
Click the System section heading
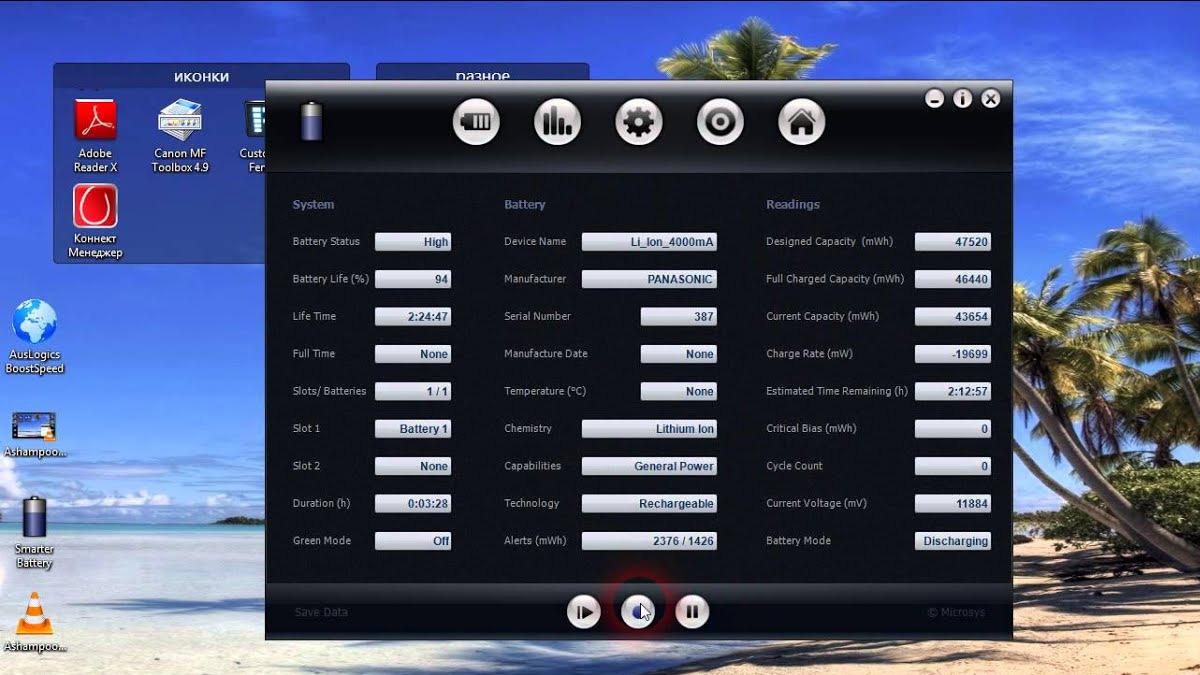(x=313, y=204)
